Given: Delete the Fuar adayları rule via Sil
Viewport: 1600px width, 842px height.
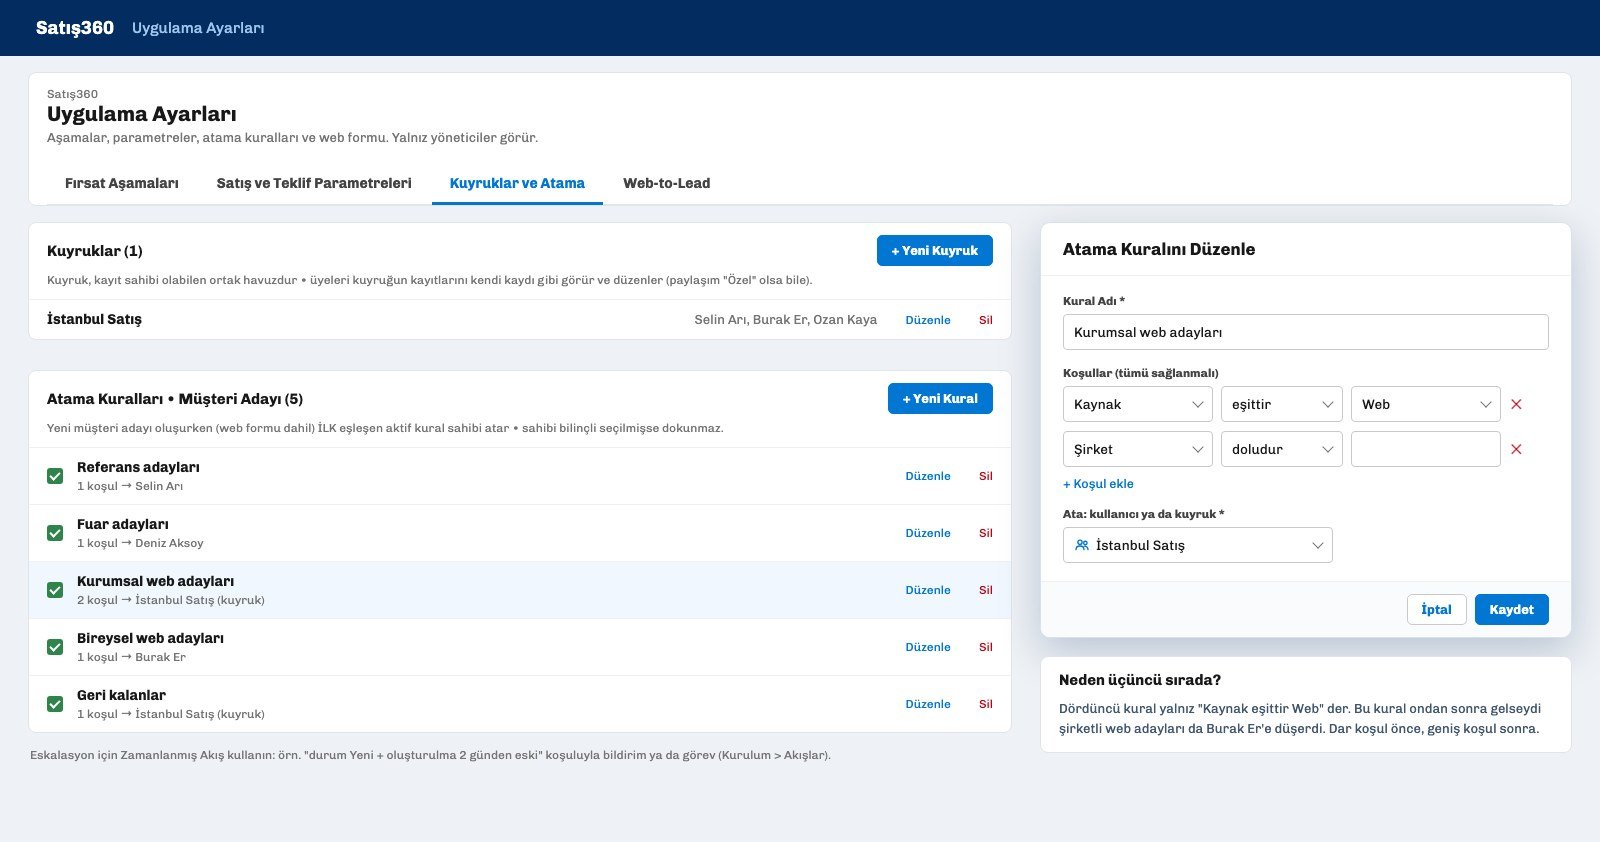Looking at the screenshot, I should [986, 533].
